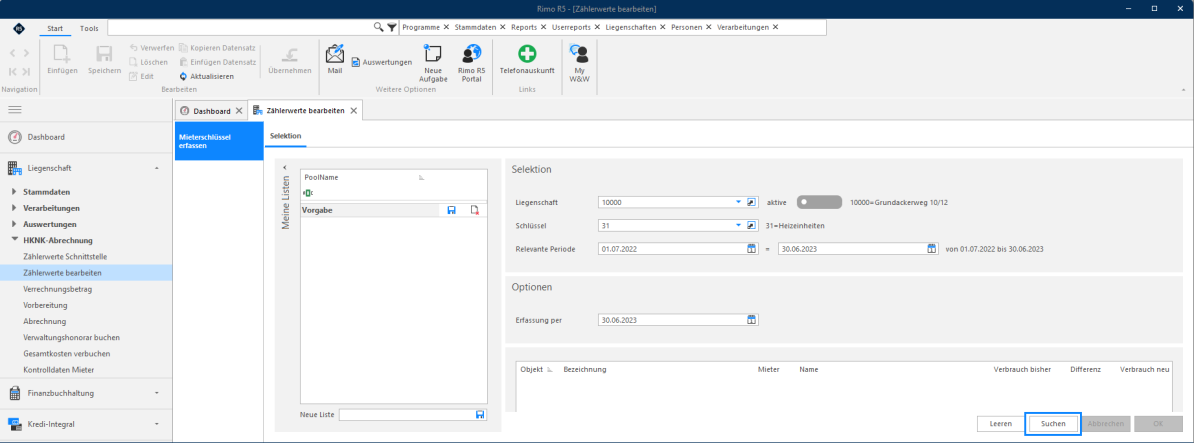Image resolution: width=1194 pixels, height=443 pixels.
Task: Click the green Excel filter icon under PoolName
Action: 308,193
